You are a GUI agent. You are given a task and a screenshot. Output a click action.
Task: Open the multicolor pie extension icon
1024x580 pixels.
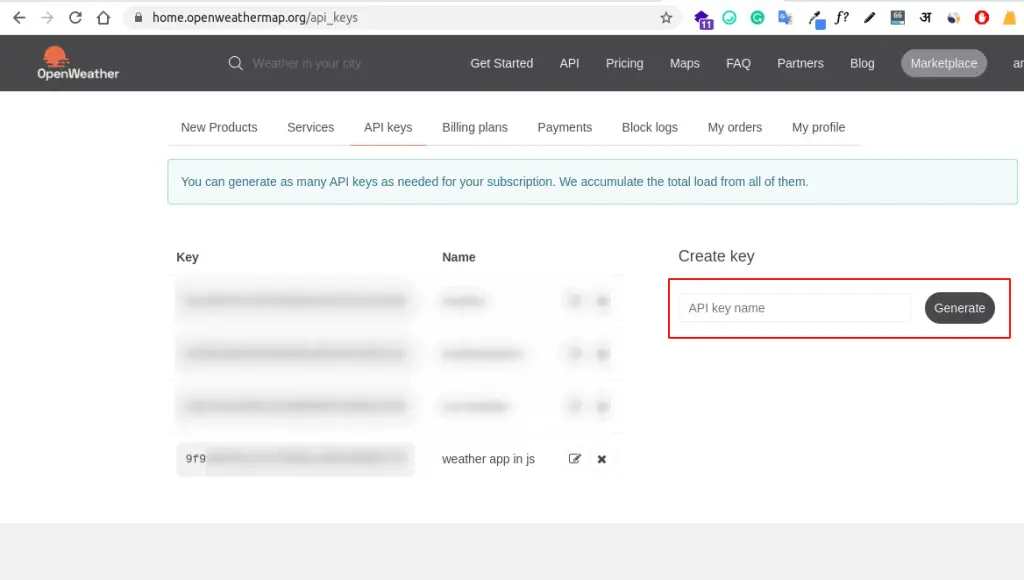[x=953, y=18]
